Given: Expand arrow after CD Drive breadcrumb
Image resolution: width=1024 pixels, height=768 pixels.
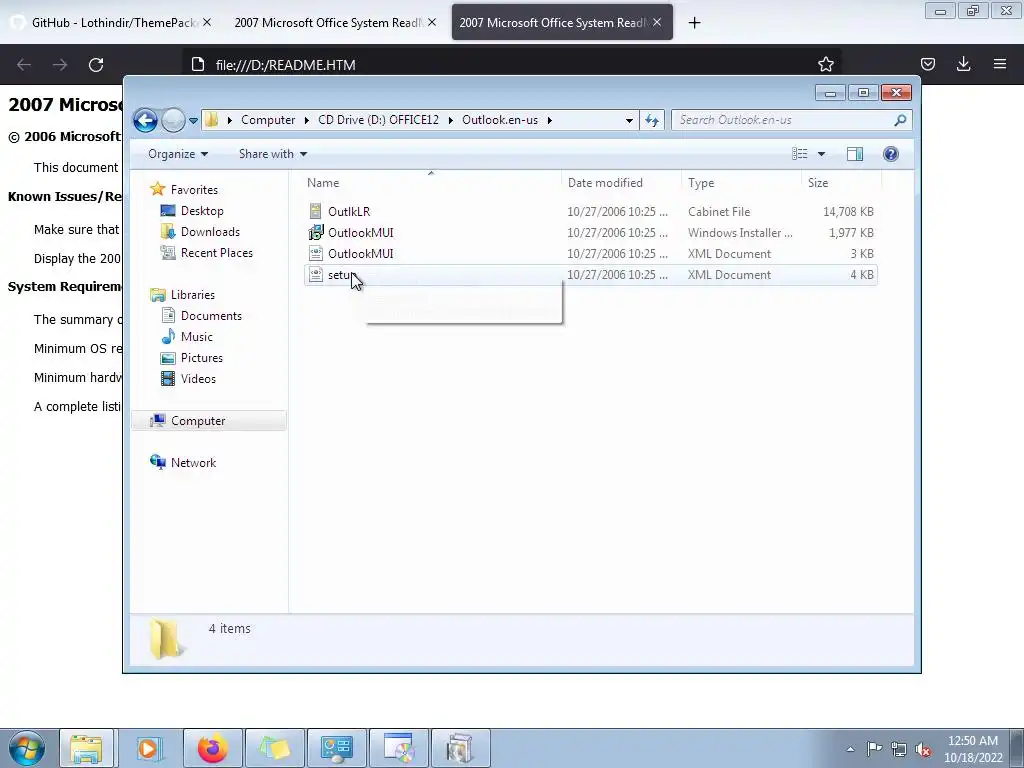Looking at the screenshot, I should point(451,120).
